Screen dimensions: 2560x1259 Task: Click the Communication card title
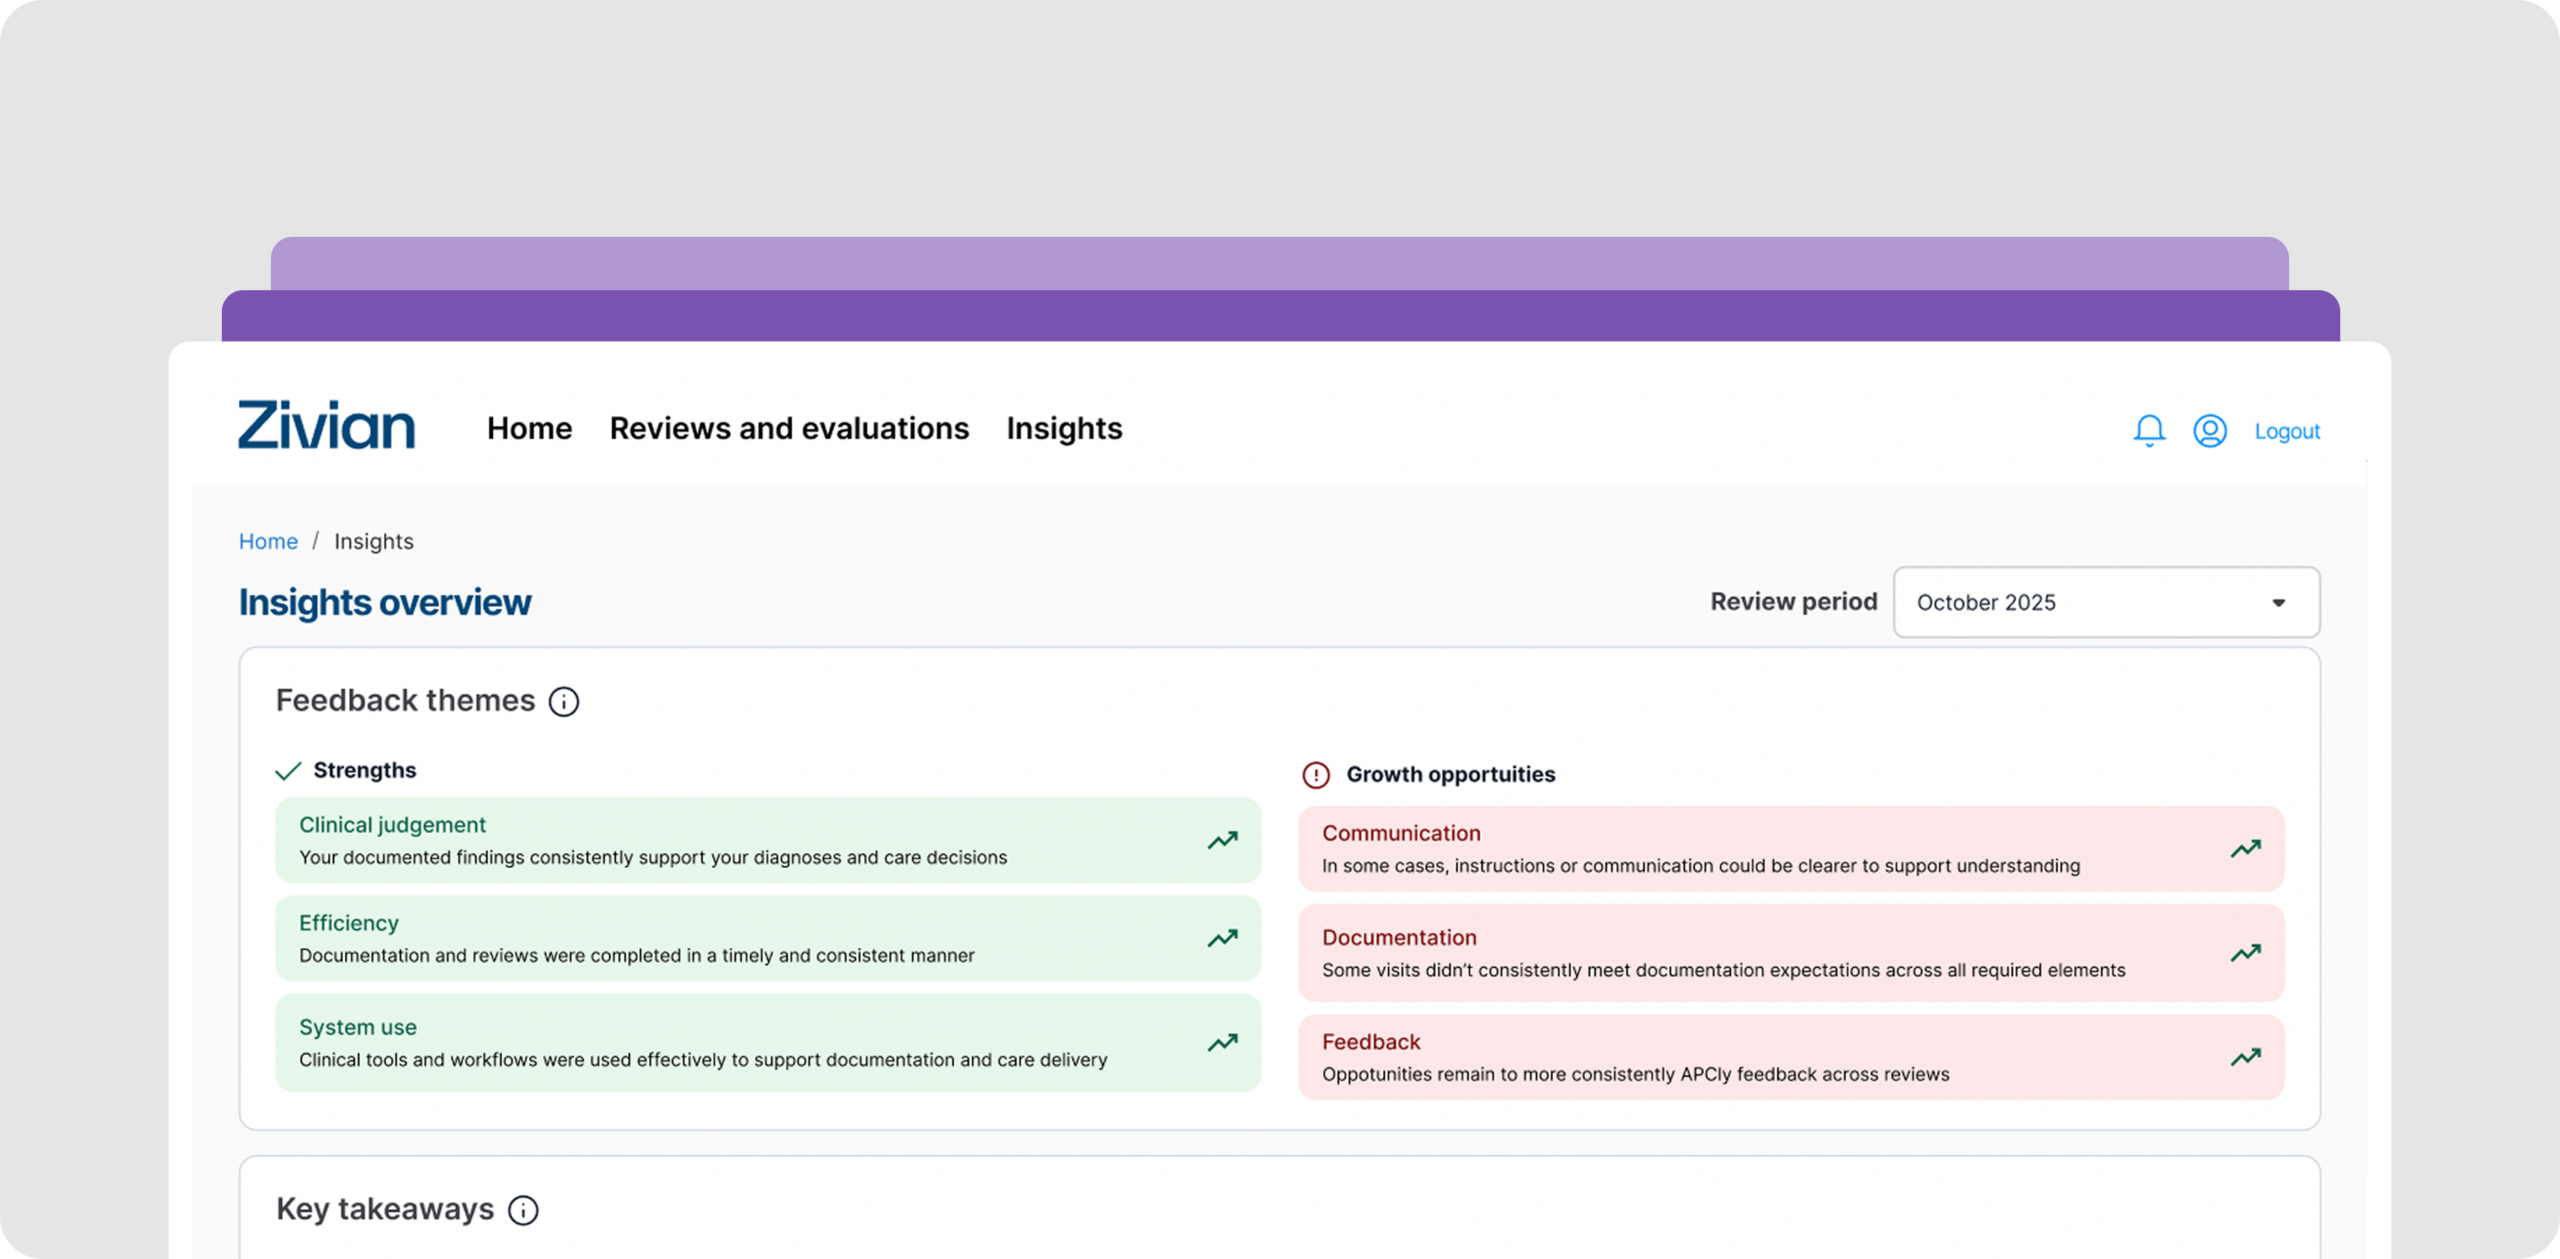(1401, 833)
